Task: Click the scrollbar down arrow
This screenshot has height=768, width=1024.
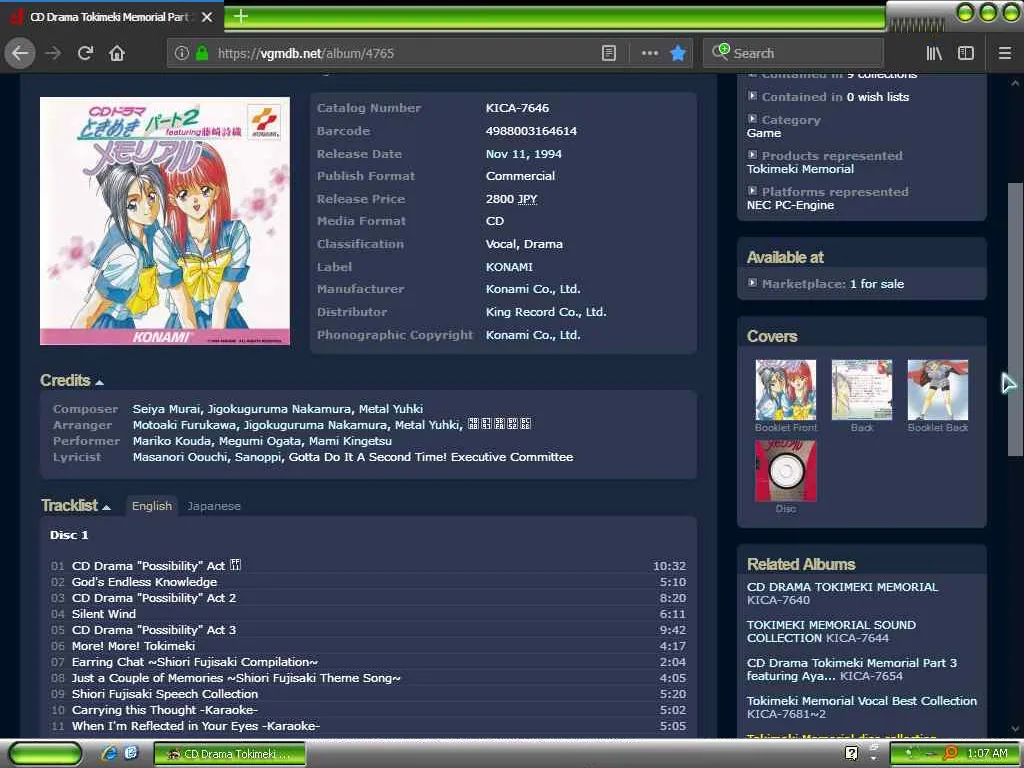Action: [x=1016, y=729]
